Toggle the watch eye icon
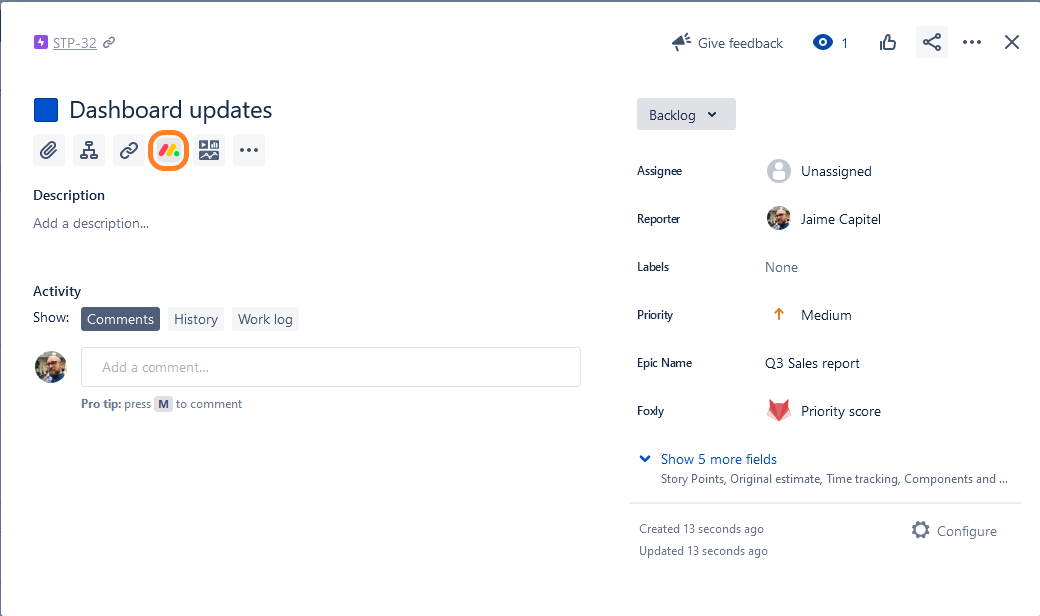 point(822,42)
